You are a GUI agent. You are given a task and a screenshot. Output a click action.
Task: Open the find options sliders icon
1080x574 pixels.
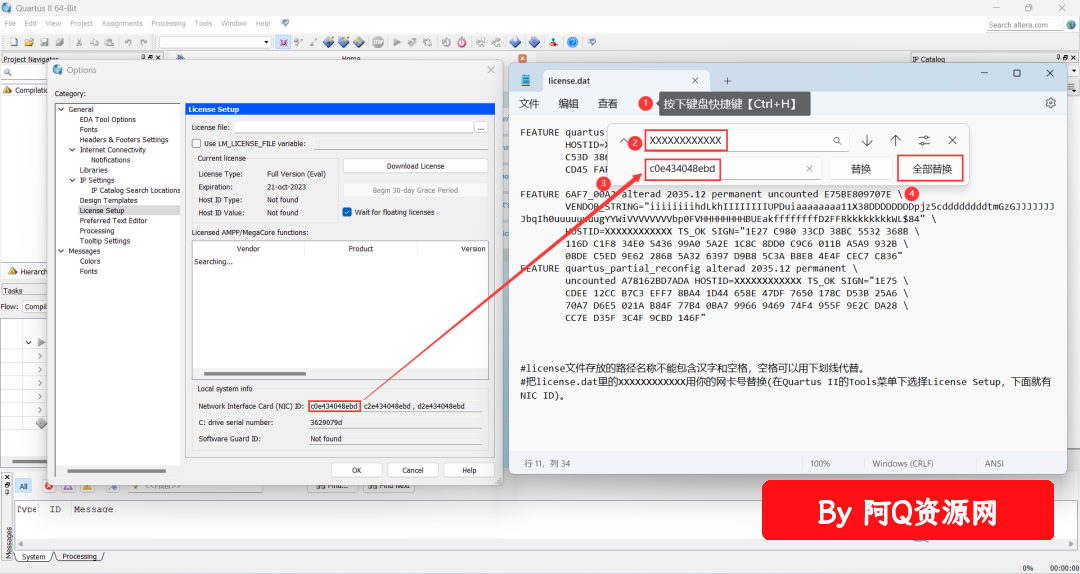point(924,141)
